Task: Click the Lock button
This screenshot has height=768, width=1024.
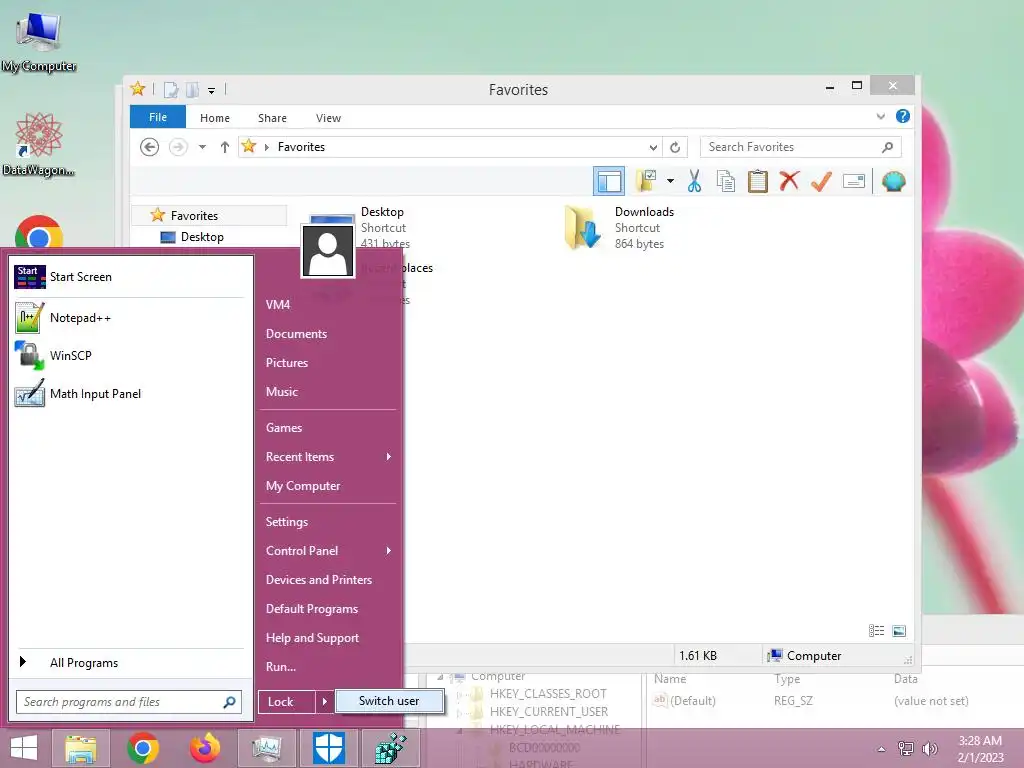Action: click(x=286, y=702)
